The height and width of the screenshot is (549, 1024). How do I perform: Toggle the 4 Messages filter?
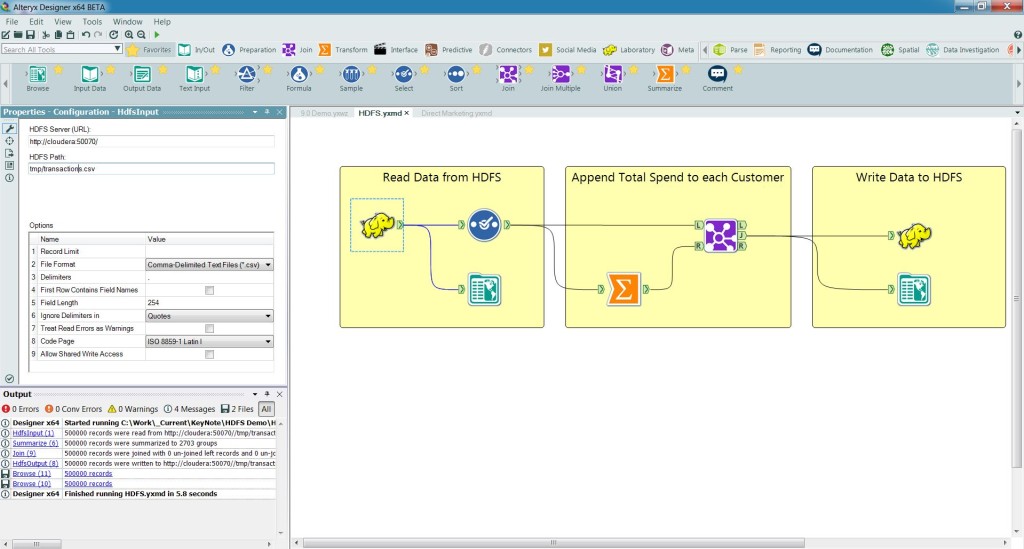[189, 409]
